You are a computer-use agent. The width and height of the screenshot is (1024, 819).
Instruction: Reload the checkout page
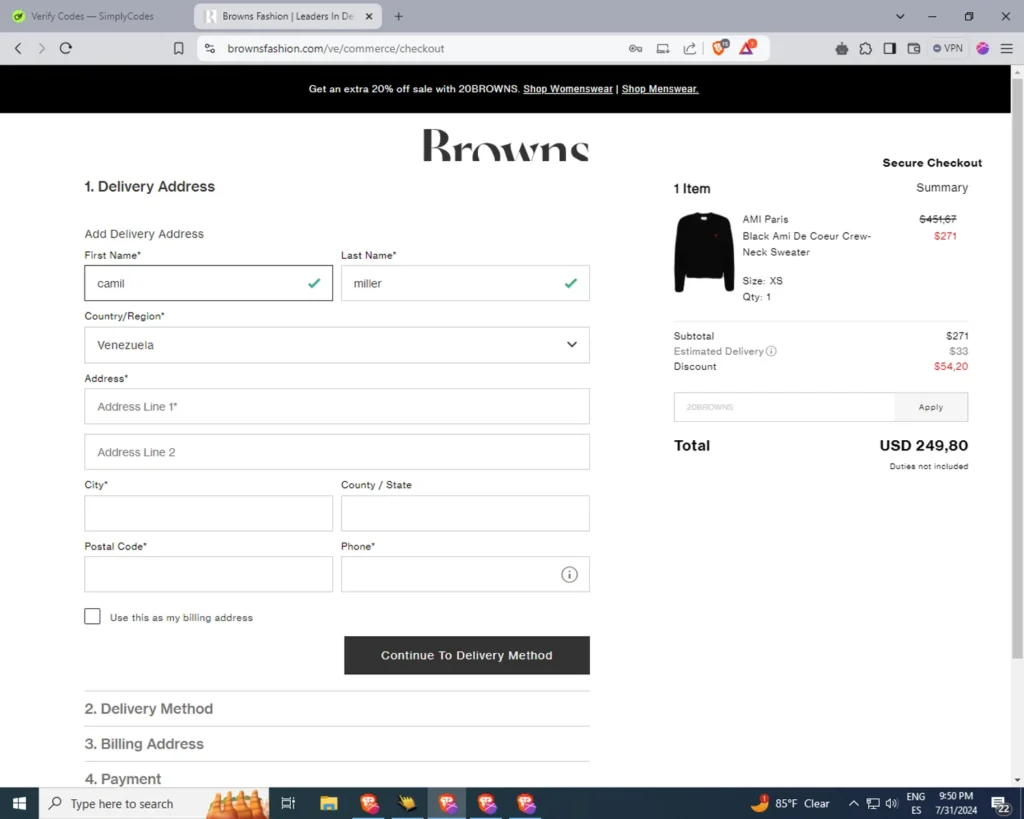point(66,48)
